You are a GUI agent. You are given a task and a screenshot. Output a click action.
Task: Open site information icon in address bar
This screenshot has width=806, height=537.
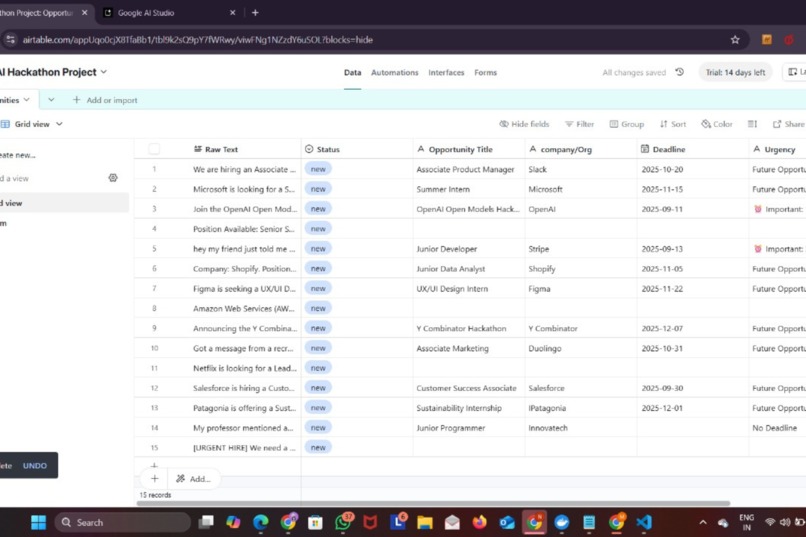[10, 40]
